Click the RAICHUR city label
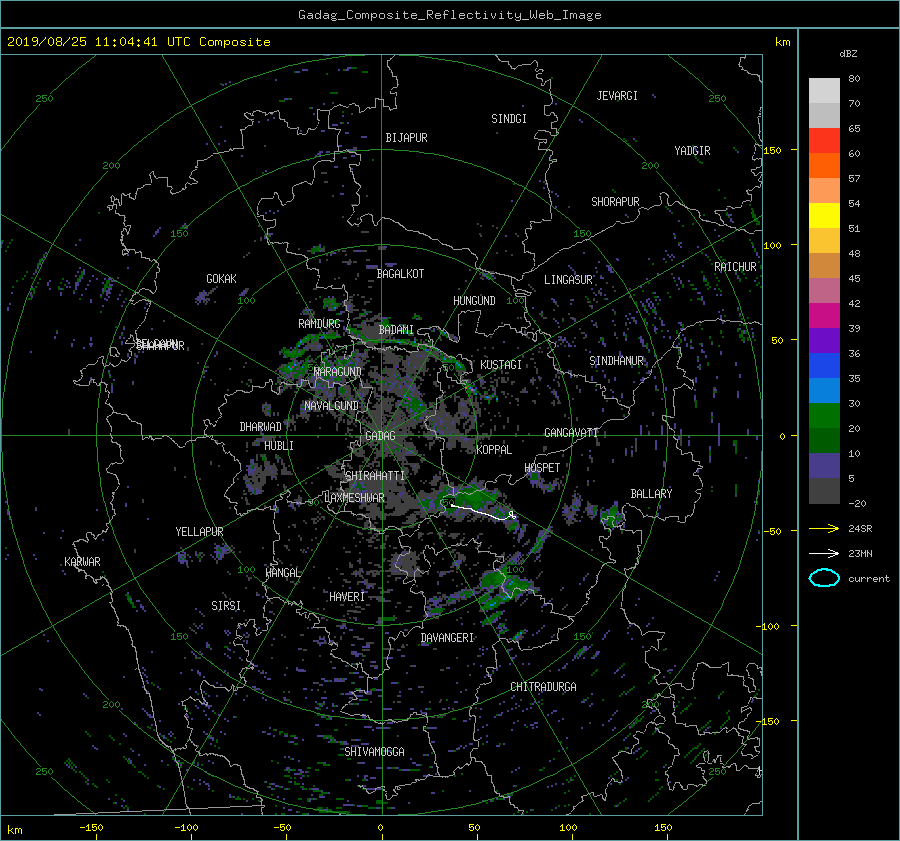The image size is (900, 841). [x=735, y=267]
